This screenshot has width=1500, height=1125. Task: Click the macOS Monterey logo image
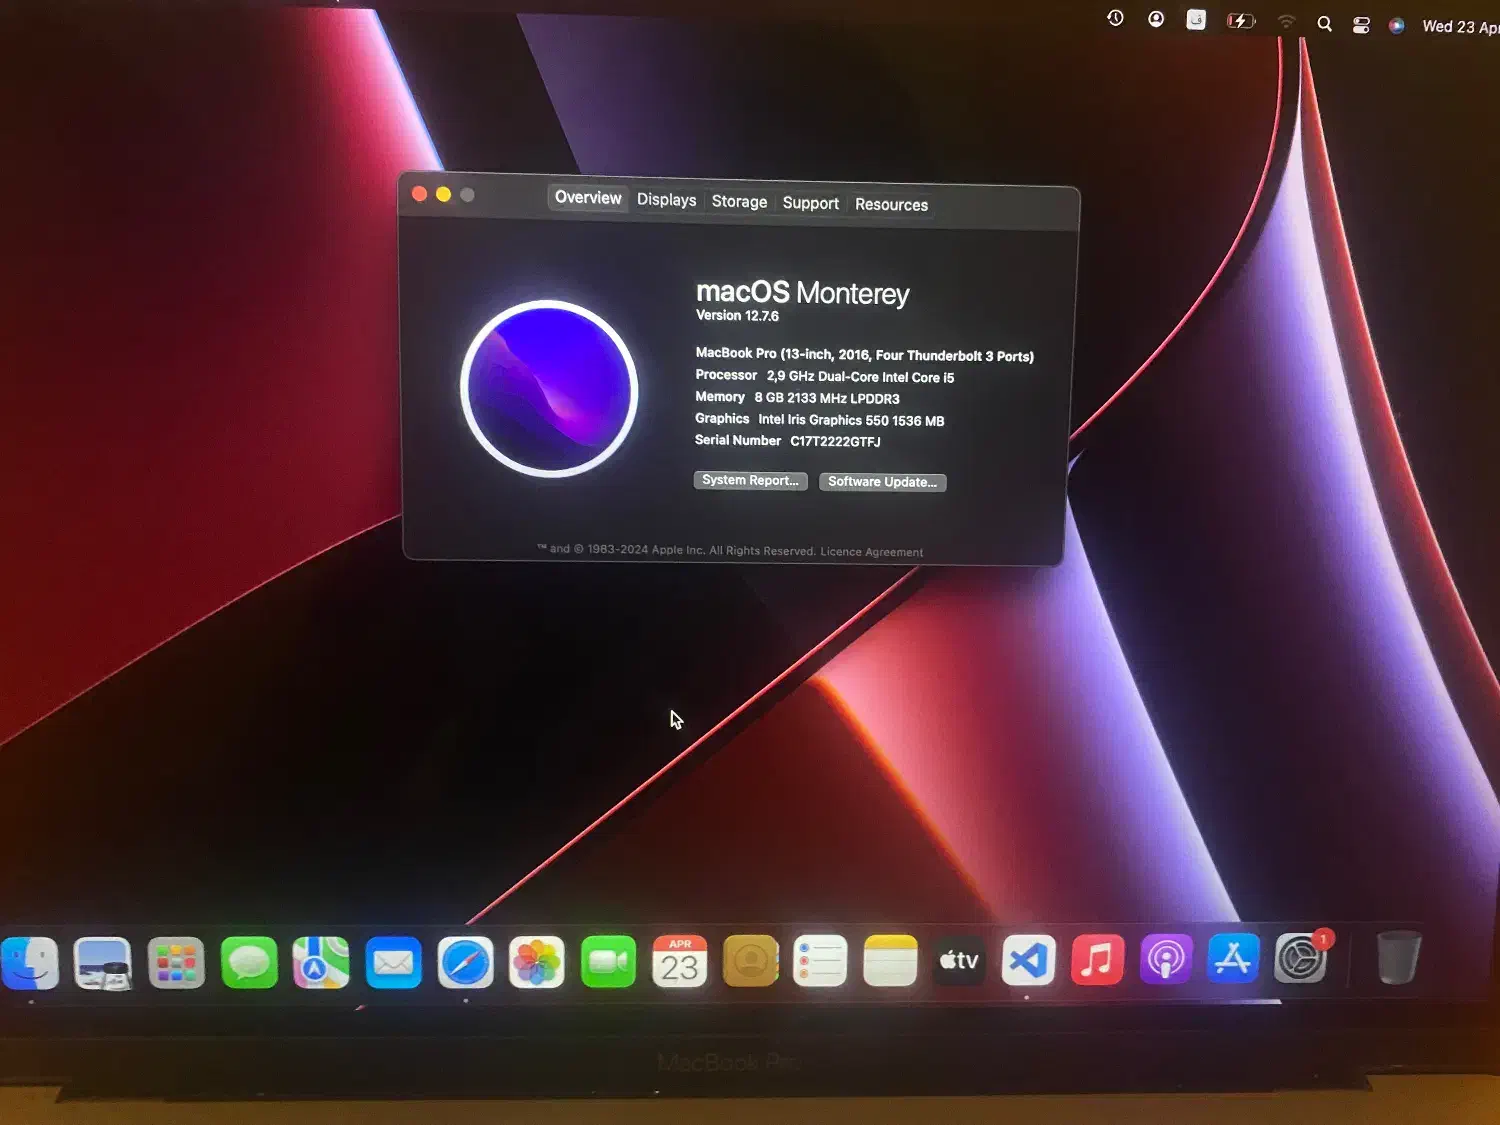549,388
